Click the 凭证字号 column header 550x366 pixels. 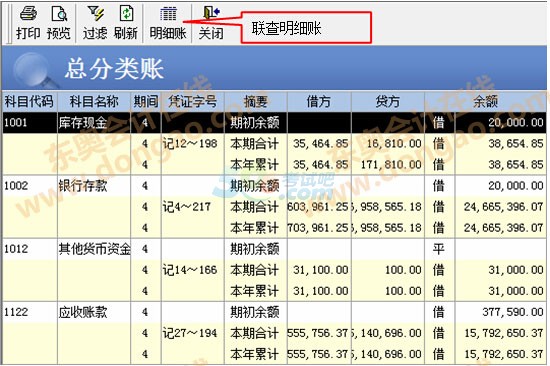pos(193,102)
